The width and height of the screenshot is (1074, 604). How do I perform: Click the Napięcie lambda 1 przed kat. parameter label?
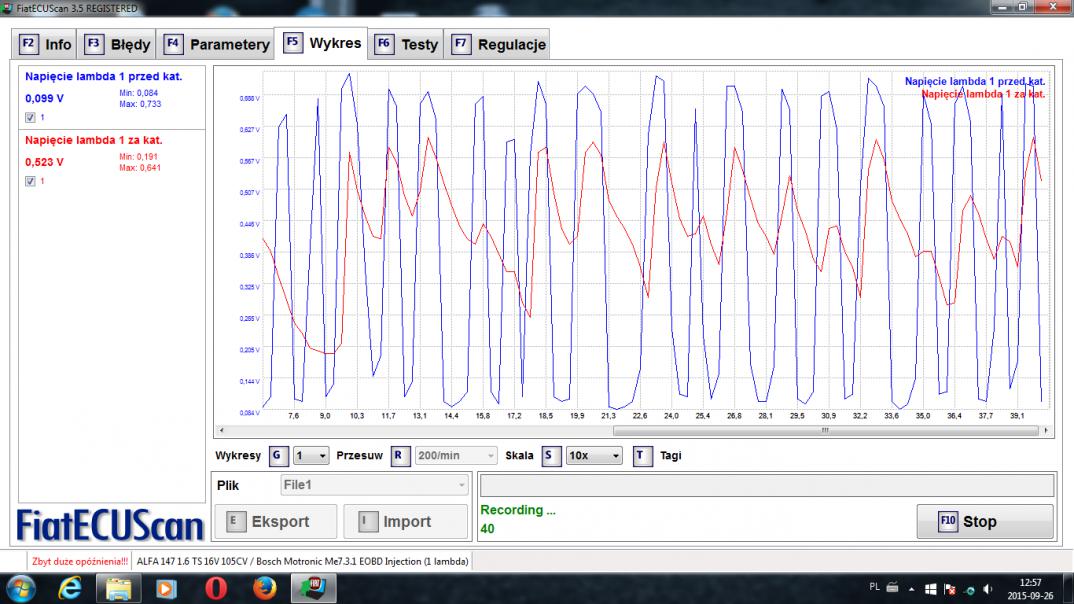[x=103, y=77]
